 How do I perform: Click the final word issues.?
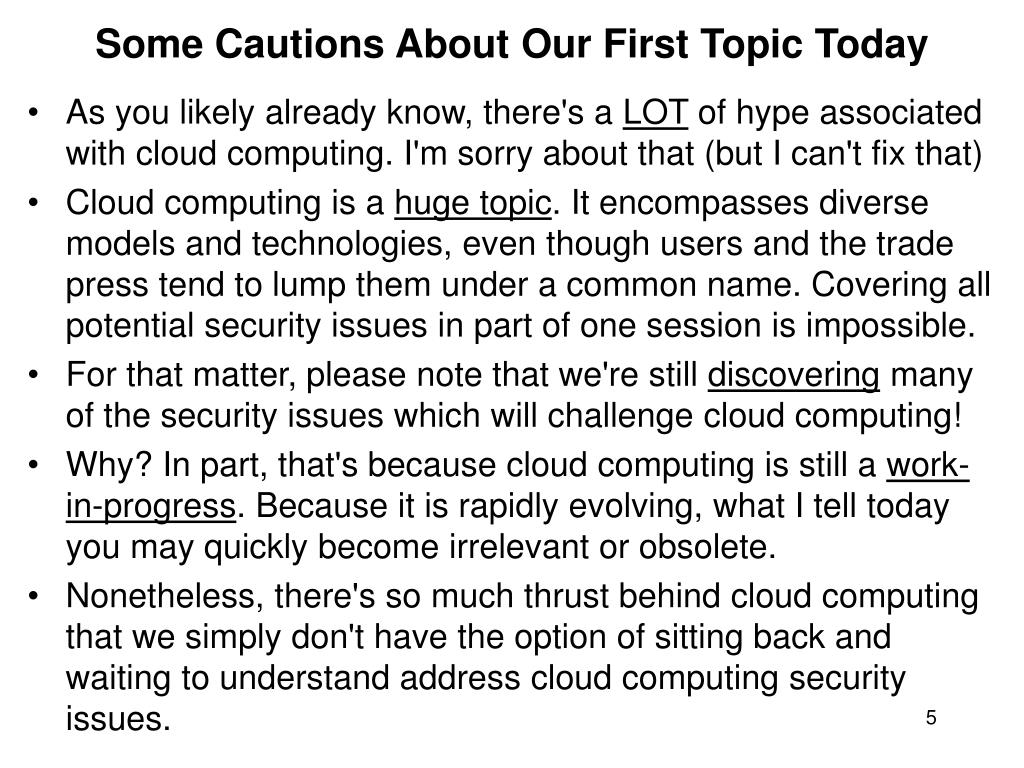click(118, 719)
